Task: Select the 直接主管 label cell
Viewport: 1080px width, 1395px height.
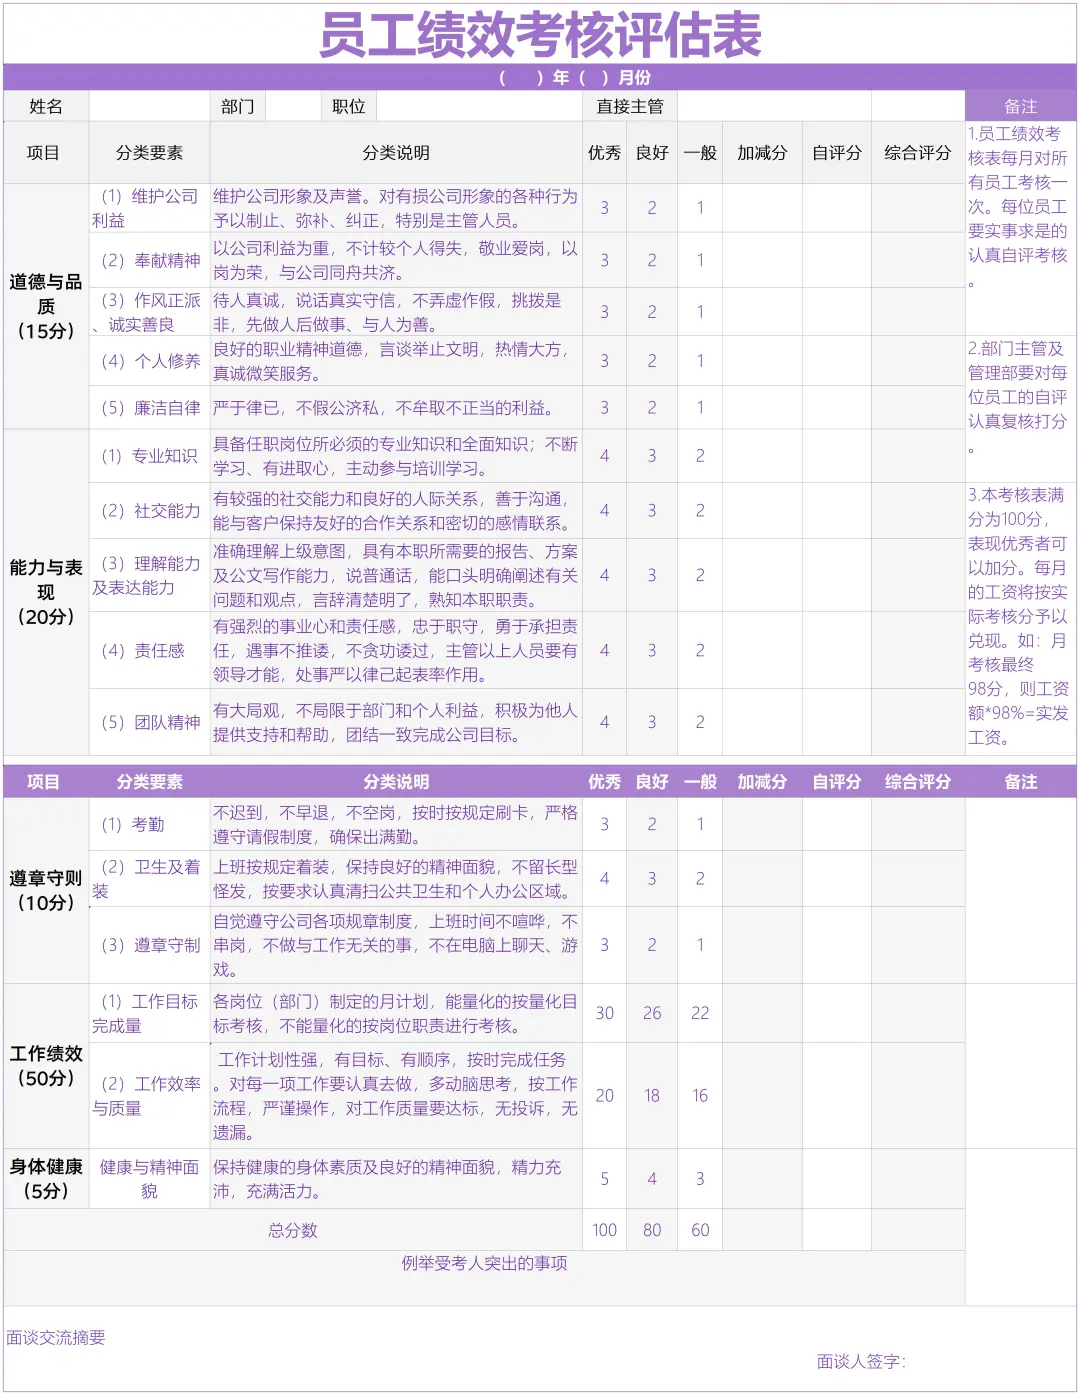Action: point(630,106)
